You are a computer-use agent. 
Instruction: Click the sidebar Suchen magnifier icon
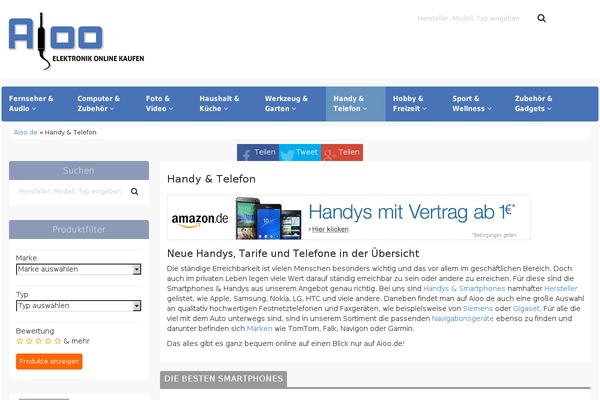pyautogui.click(x=135, y=191)
